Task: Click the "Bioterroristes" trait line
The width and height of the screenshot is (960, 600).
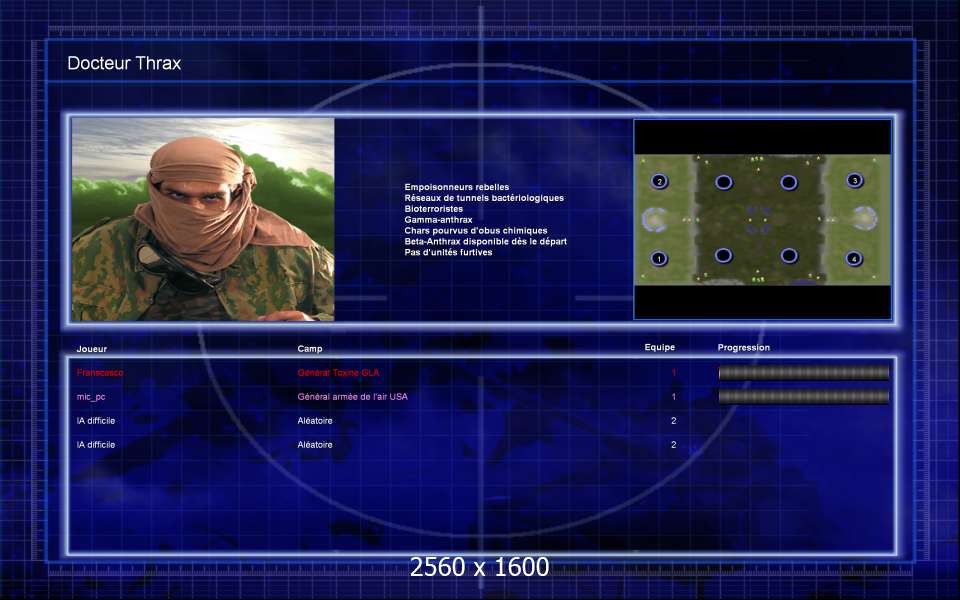Action: point(433,209)
